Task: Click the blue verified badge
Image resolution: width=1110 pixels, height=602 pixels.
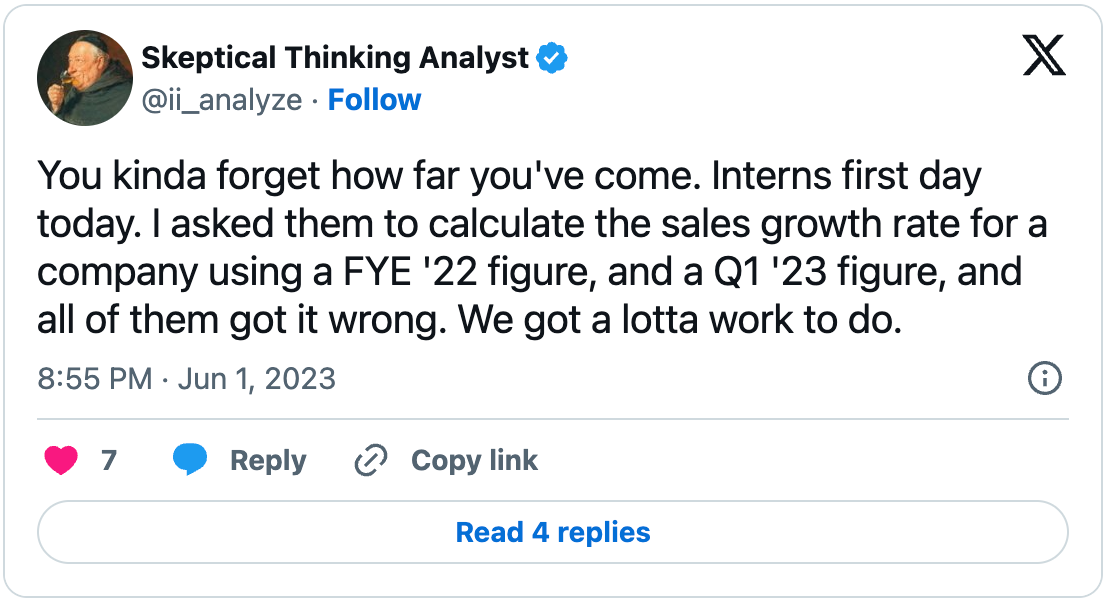Action: (x=552, y=58)
